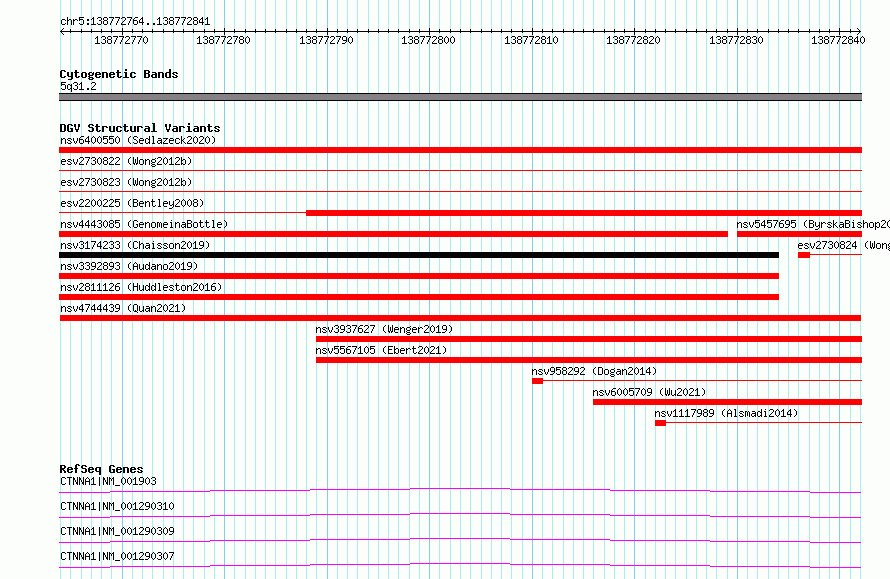The image size is (890, 579).
Task: Select ruler position 138772790
Action: (x=326, y=40)
